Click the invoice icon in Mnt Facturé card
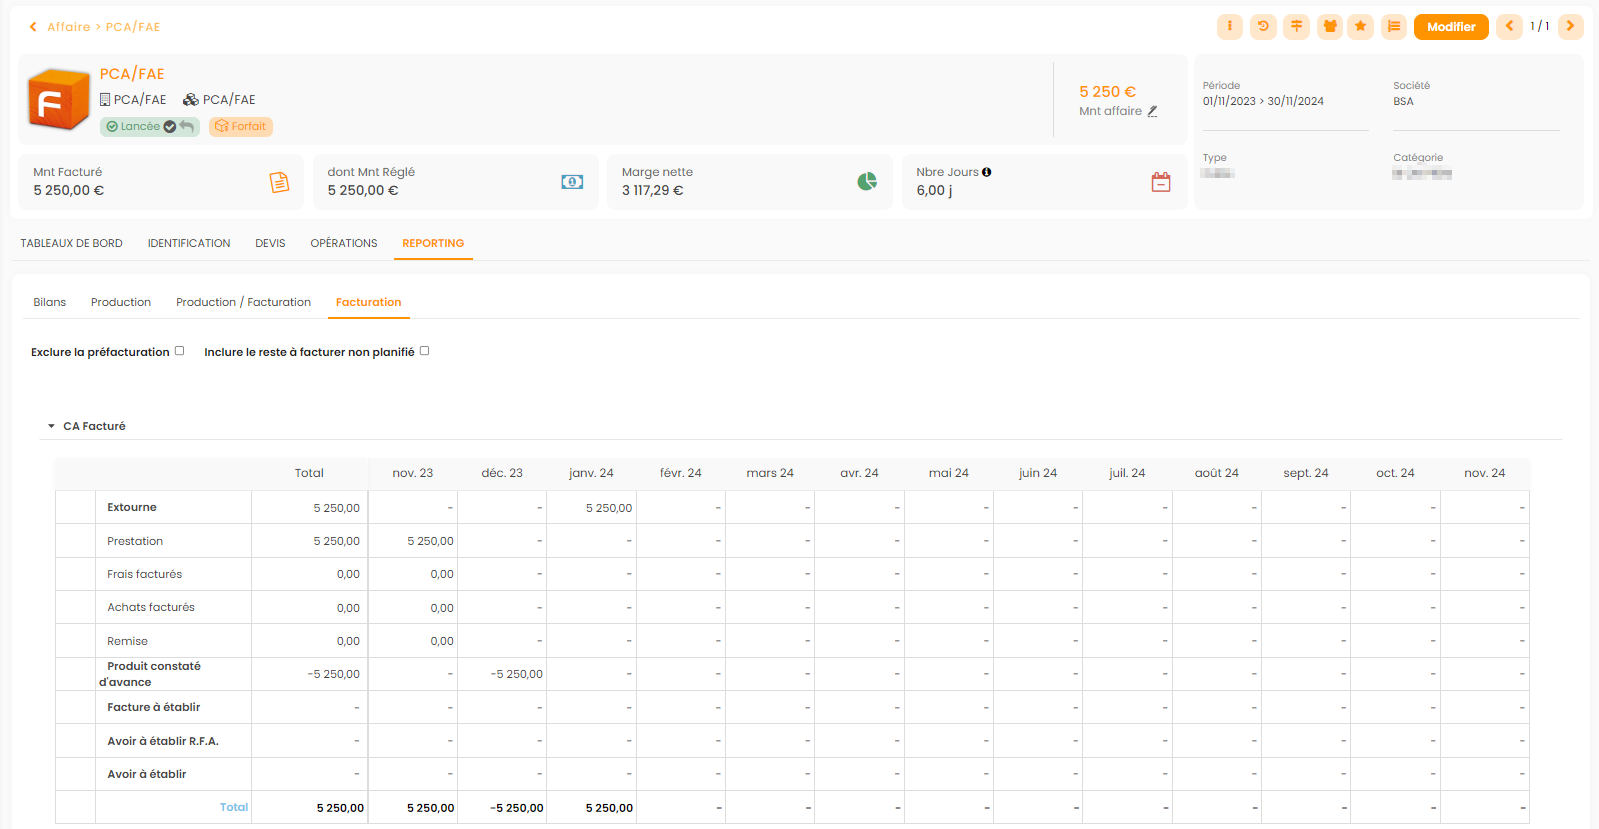This screenshot has height=829, width=1599. tap(279, 182)
